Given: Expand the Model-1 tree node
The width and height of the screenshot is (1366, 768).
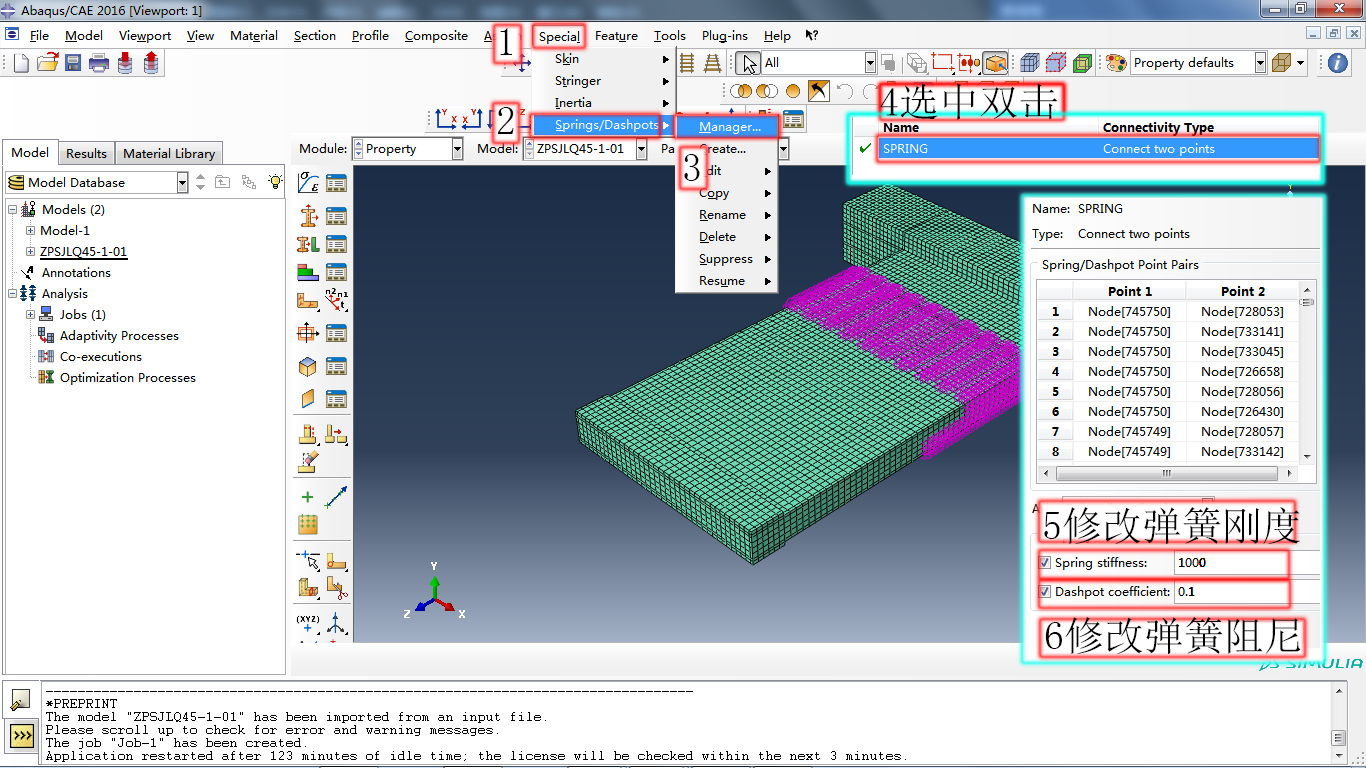Looking at the screenshot, I should point(30,231).
